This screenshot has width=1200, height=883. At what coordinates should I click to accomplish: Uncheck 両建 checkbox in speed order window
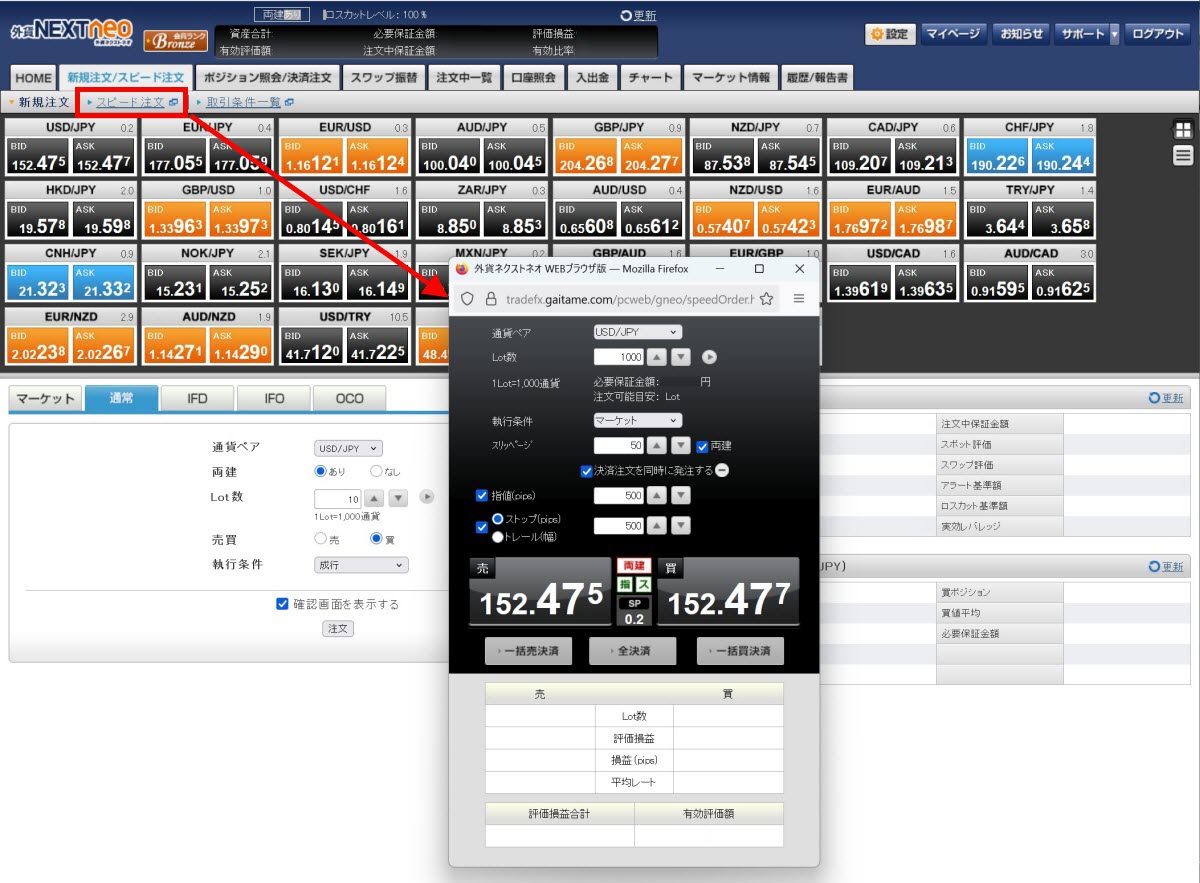click(x=702, y=446)
